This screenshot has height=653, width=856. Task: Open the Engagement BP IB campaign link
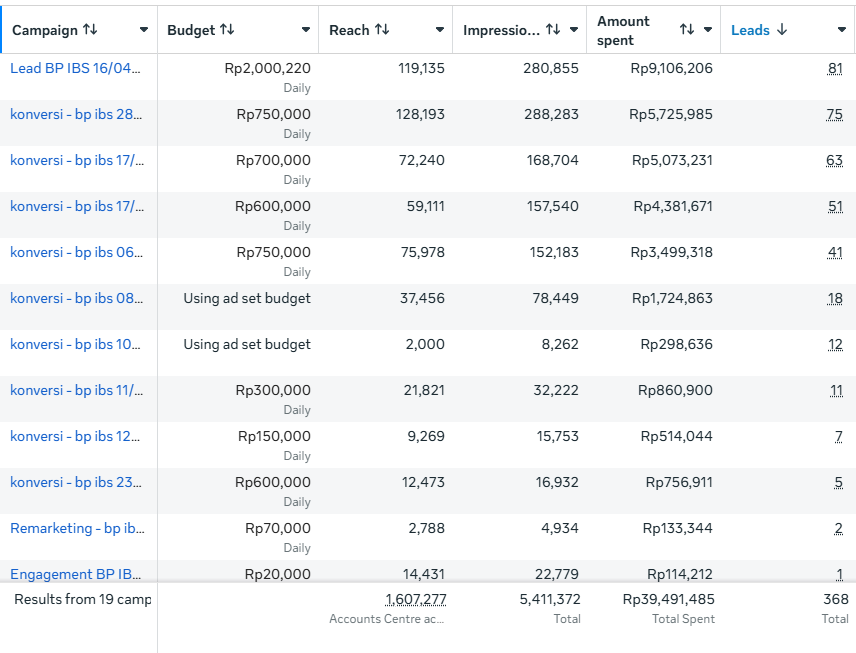pos(76,574)
